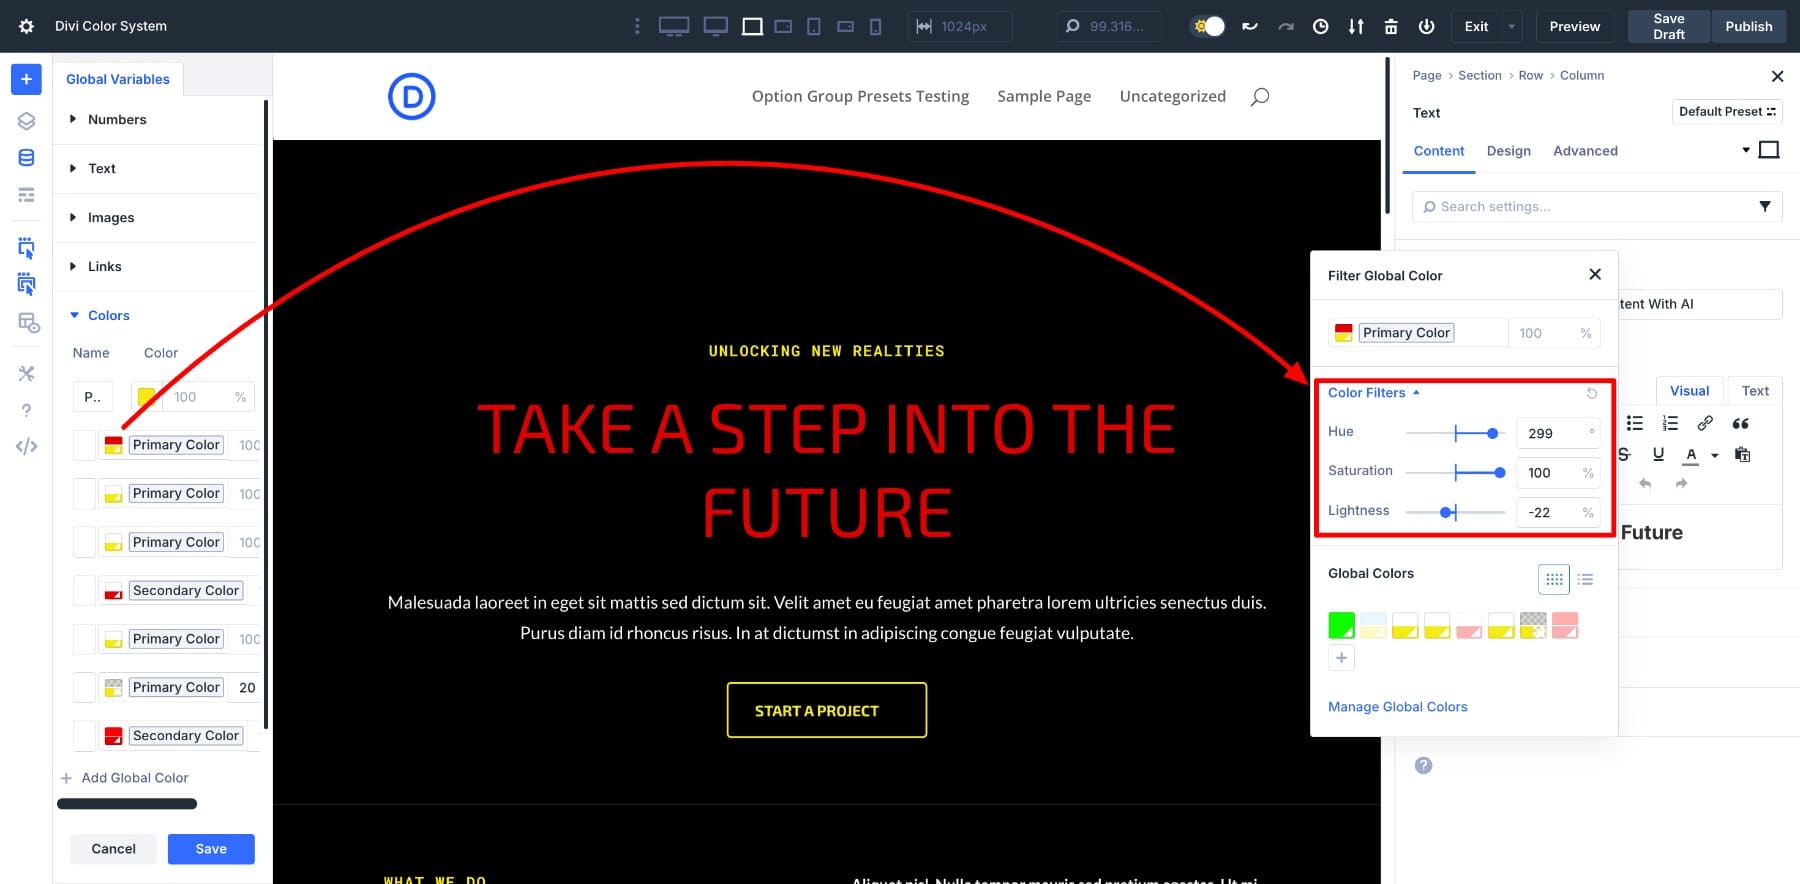Select the green global color swatch

1341,625
